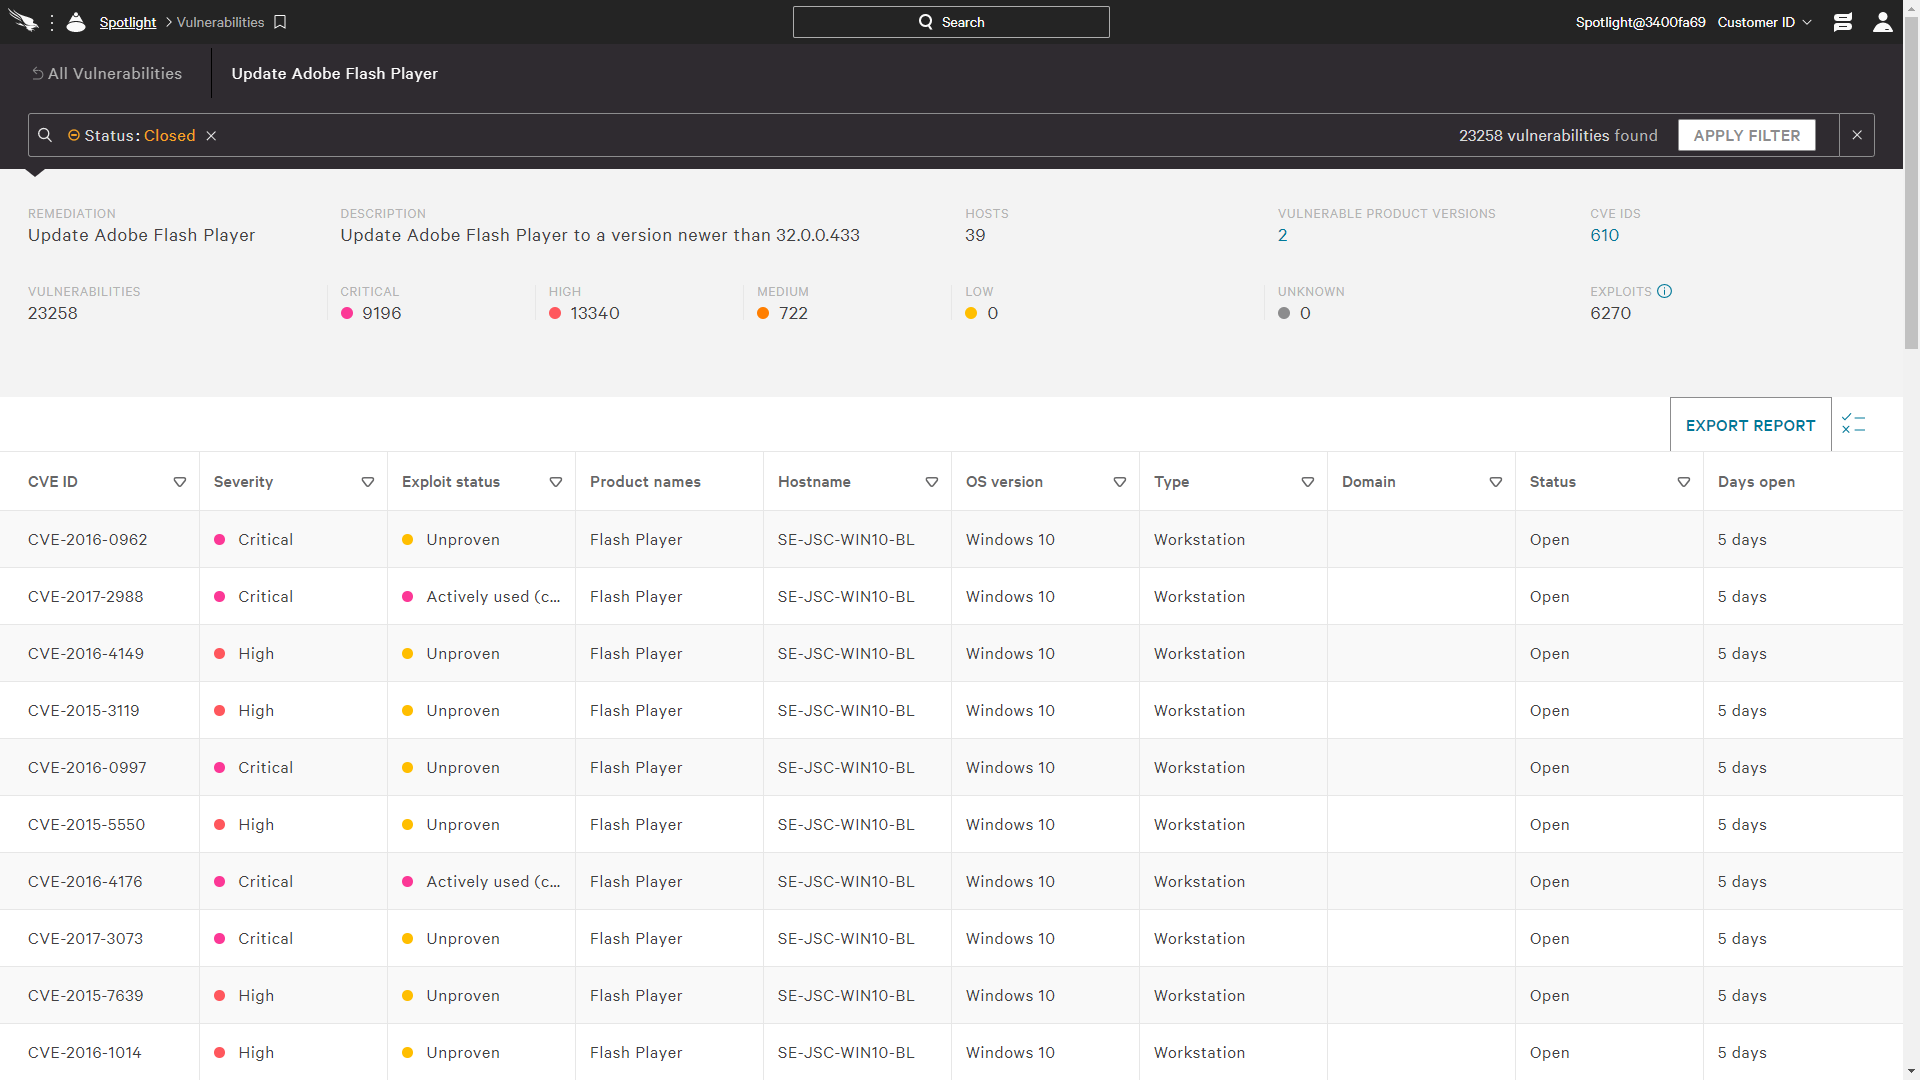Open the Hostname column filter
Screen dimensions: 1920x1080
932,482
